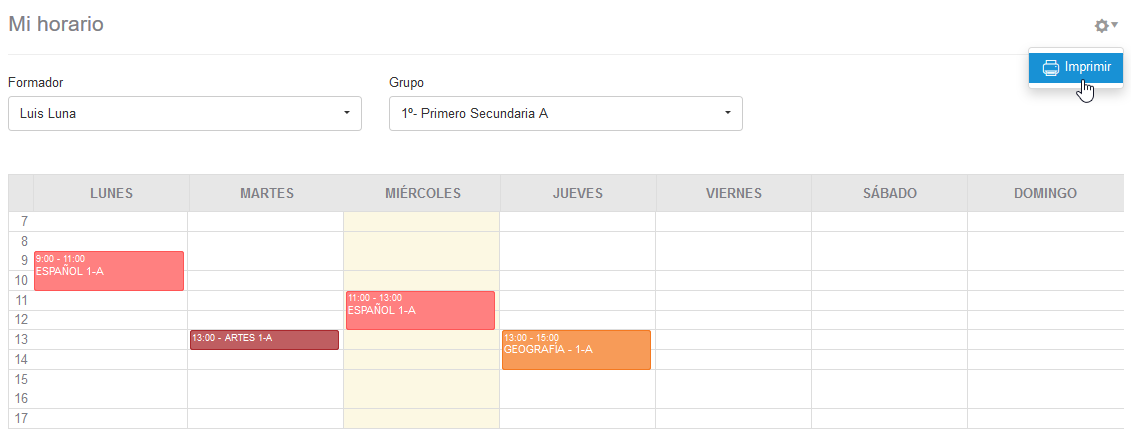Click the 7 hour row label
This screenshot has height=429, width=1131.
click(x=23, y=221)
